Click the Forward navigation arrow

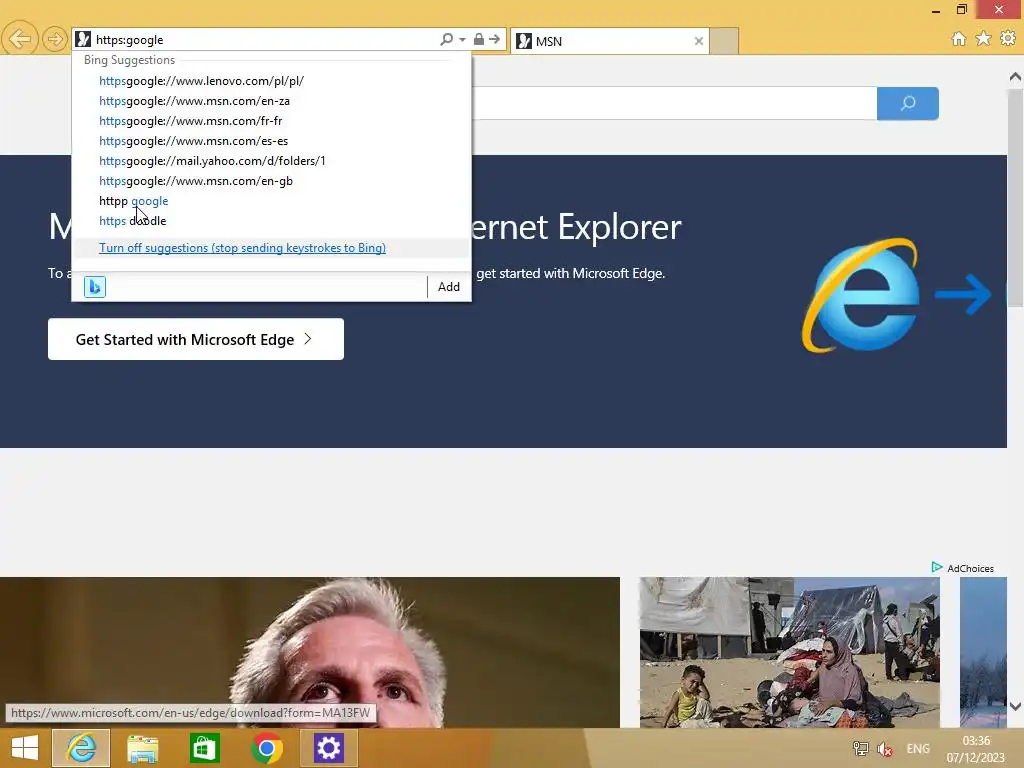point(55,39)
